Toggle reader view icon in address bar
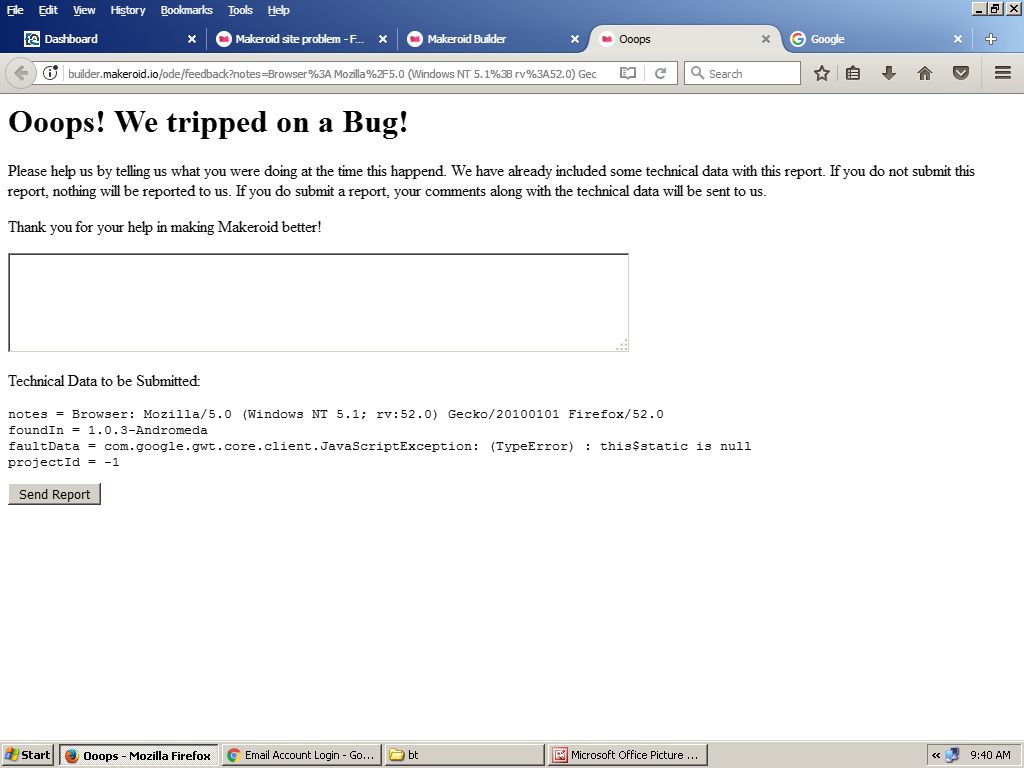The width and height of the screenshot is (1024, 768). coord(628,73)
